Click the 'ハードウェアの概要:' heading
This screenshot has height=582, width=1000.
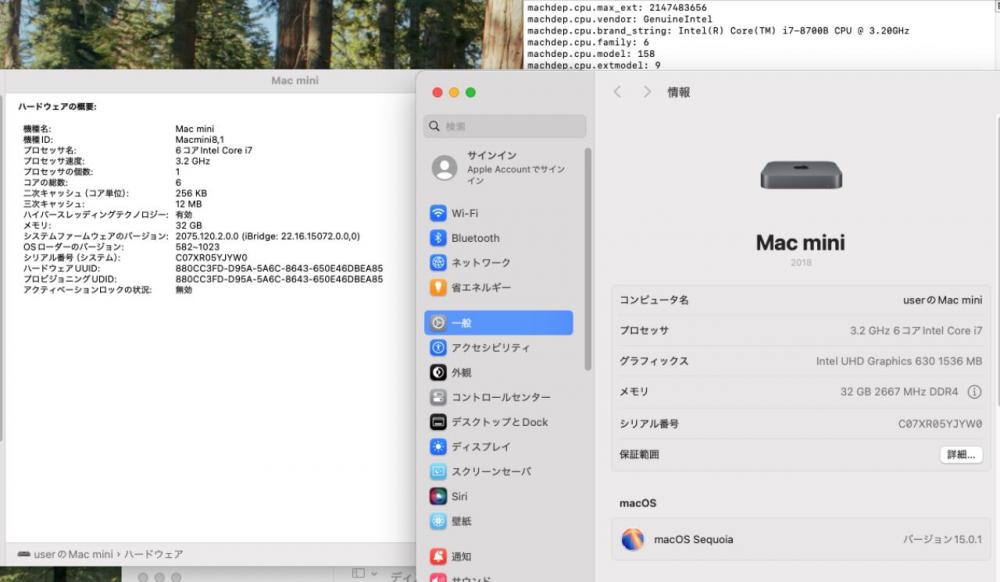[57, 106]
